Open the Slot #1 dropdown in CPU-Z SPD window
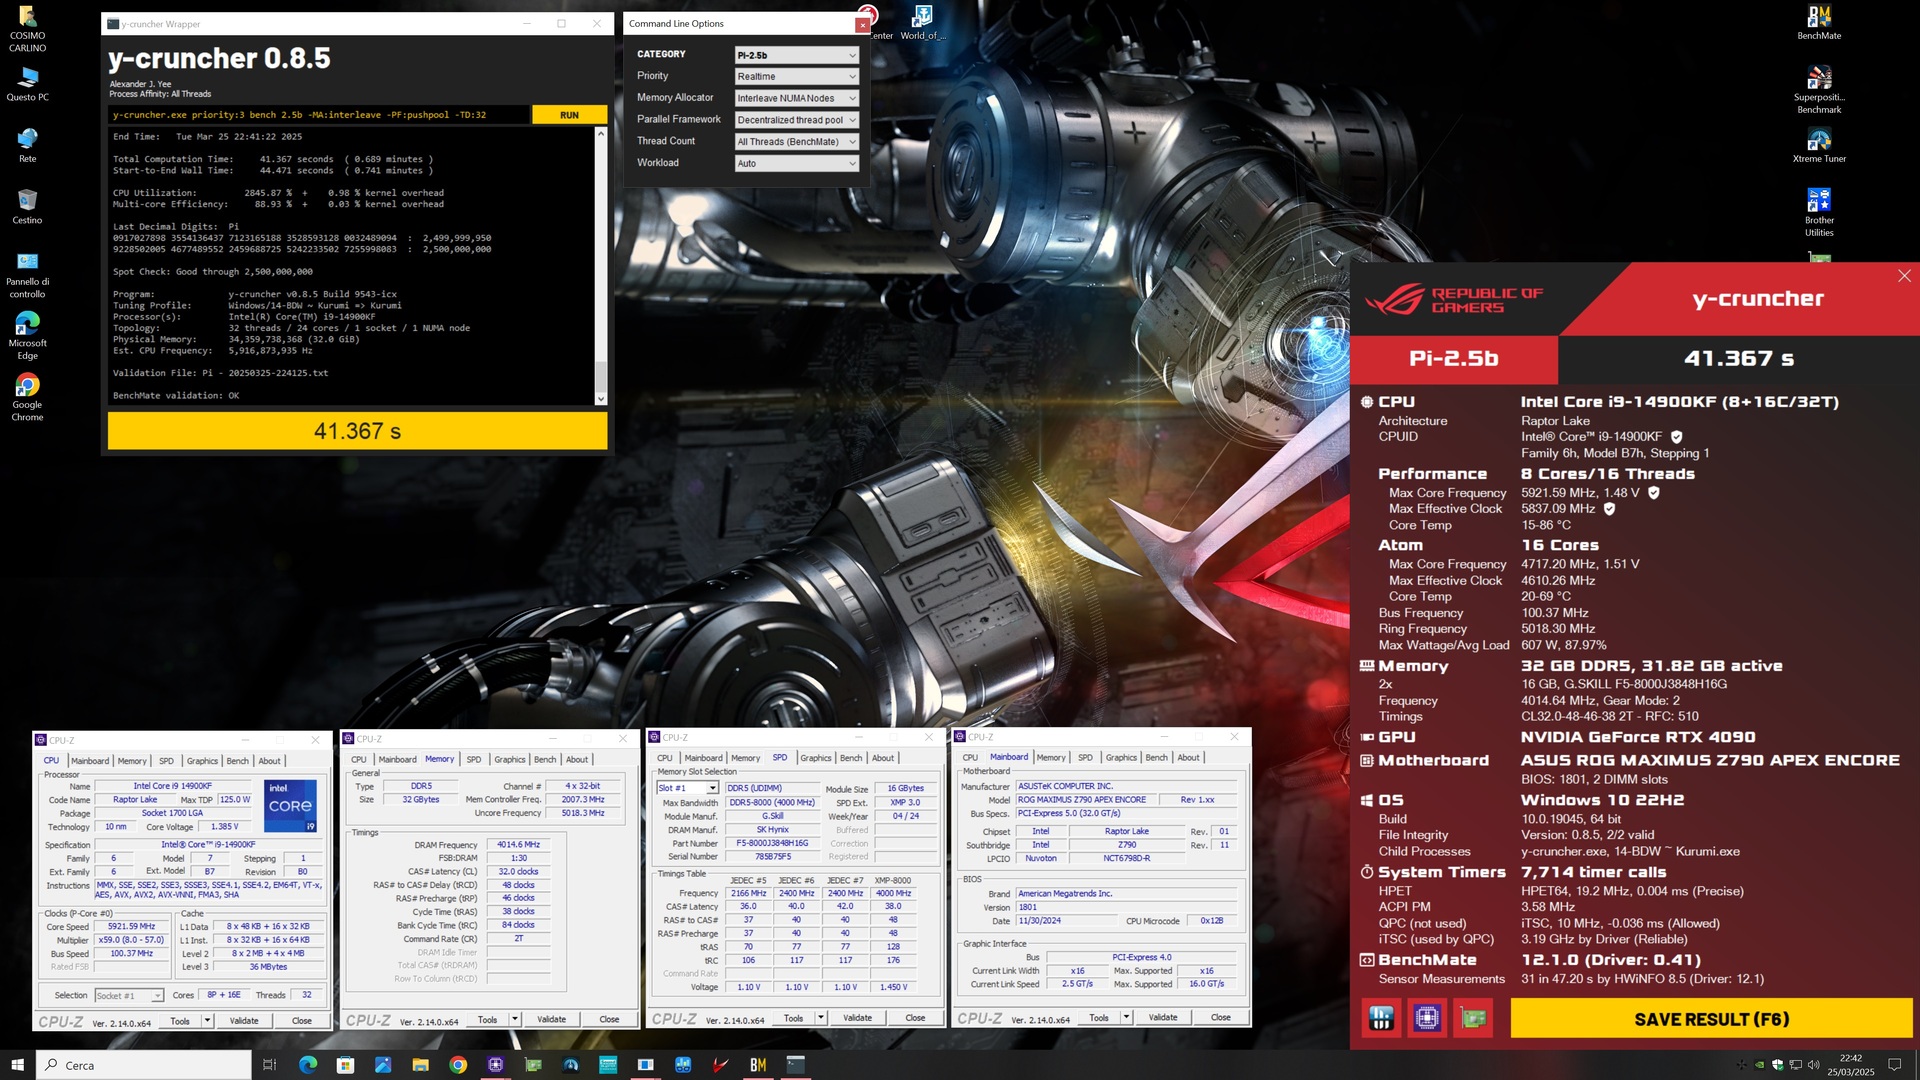Screen dimensions: 1920x1080 (687, 788)
